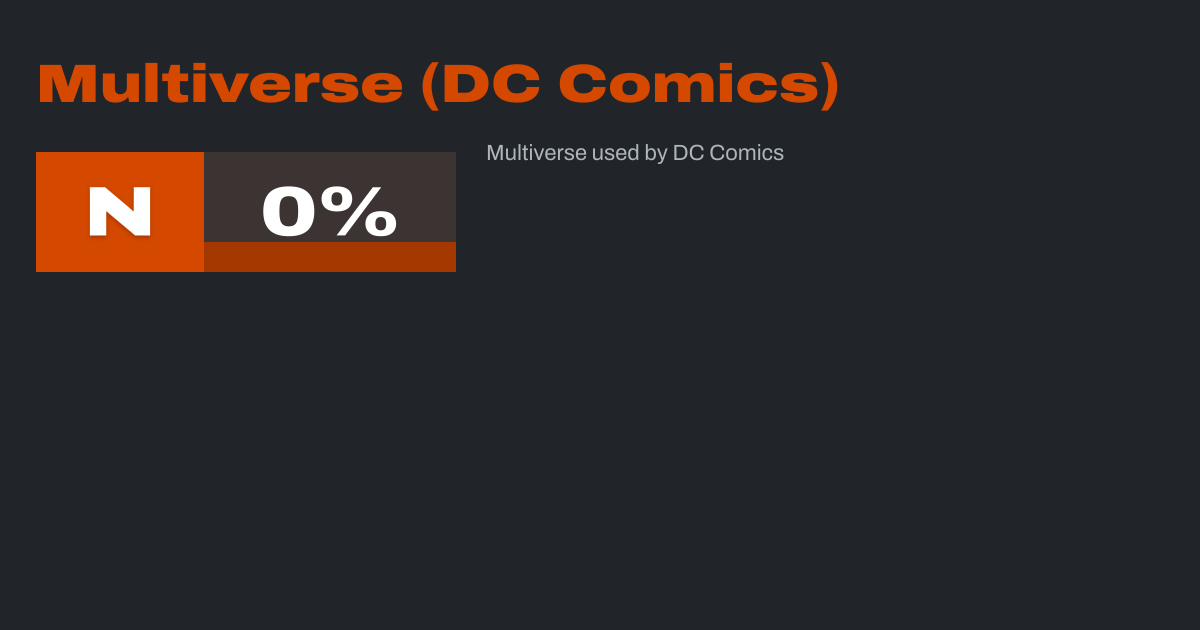Click the word "by" in the description
This screenshot has width=1200, height=630.
pos(655,154)
